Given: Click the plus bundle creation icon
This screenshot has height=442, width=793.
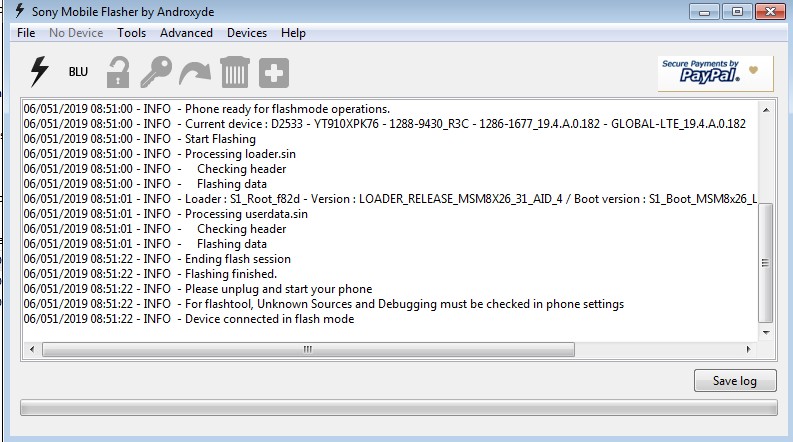Looking at the screenshot, I should pyautogui.click(x=274, y=73).
